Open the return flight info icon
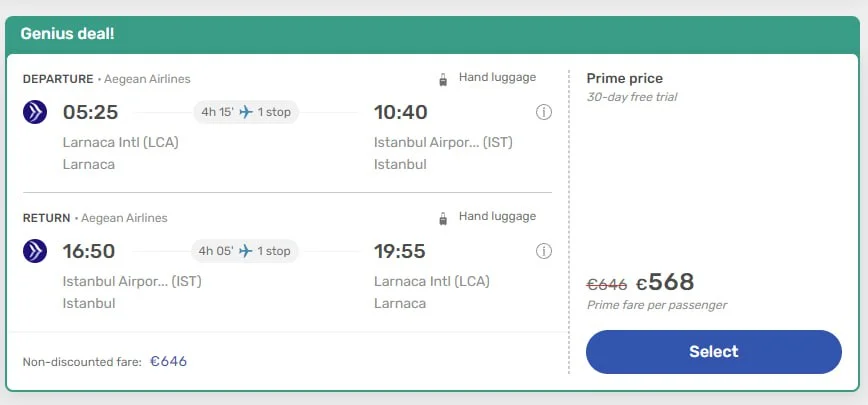Screen dimensions: 868x405 pos(544,251)
